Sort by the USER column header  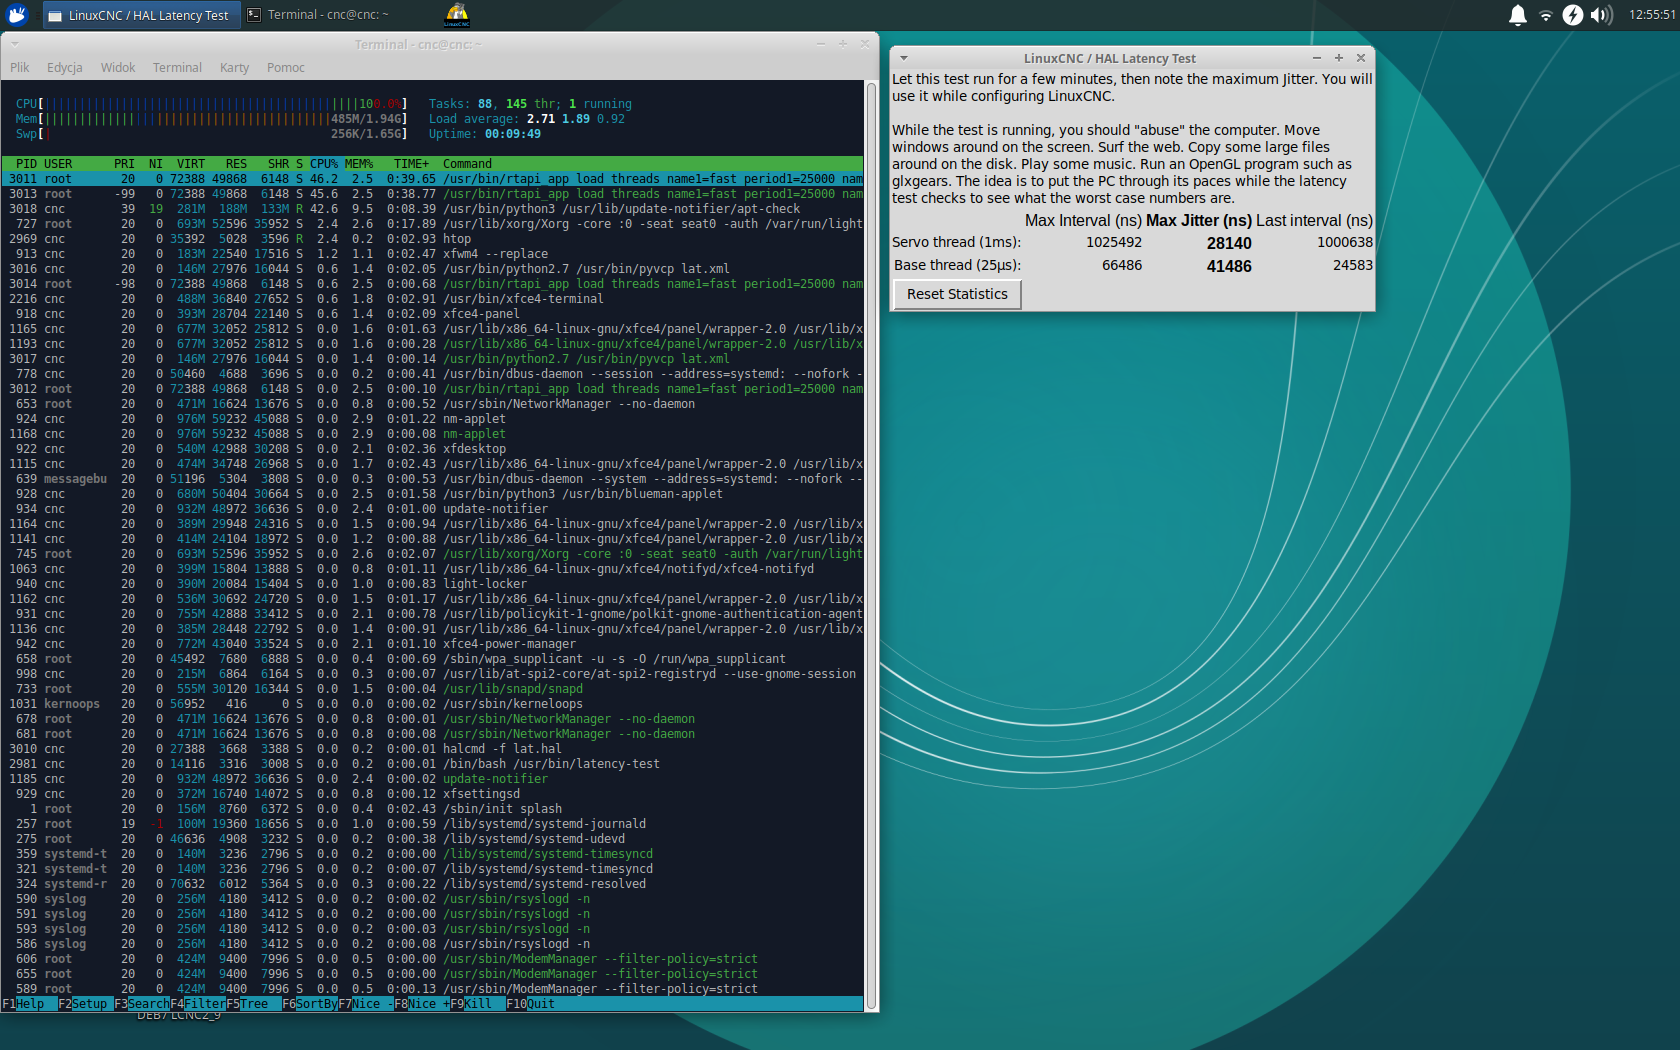58,164
